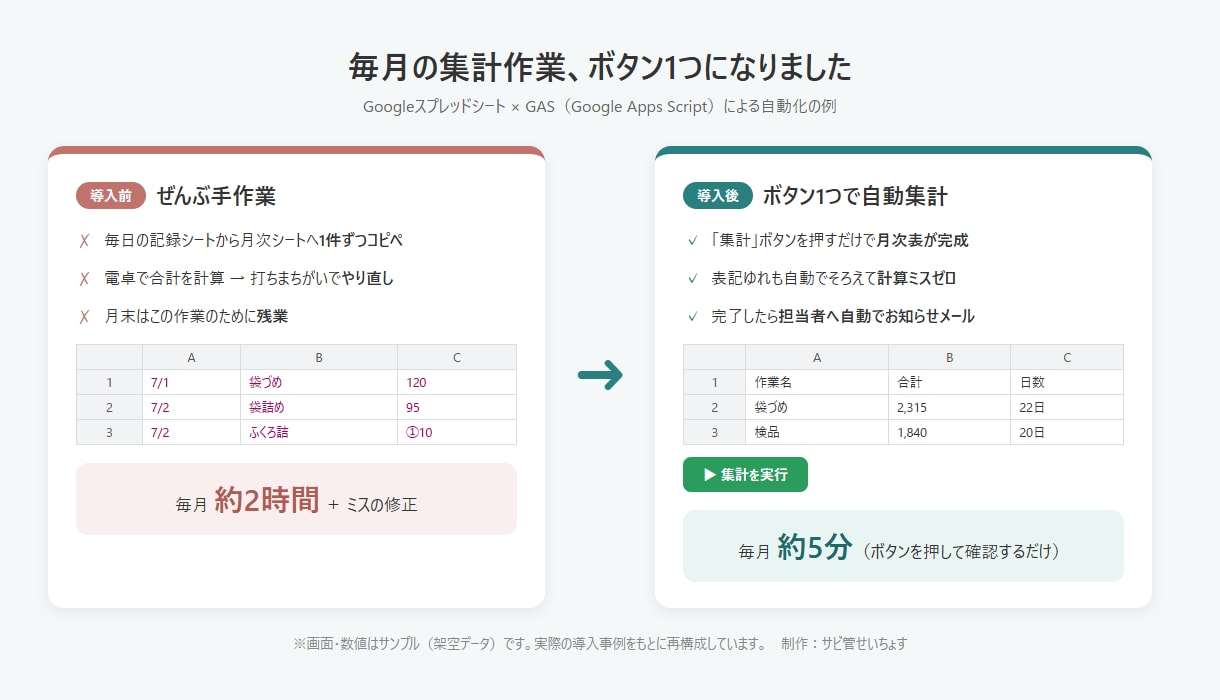
Task: Click the check mark beside 完了したら担当者へ
Action: [x=692, y=316]
